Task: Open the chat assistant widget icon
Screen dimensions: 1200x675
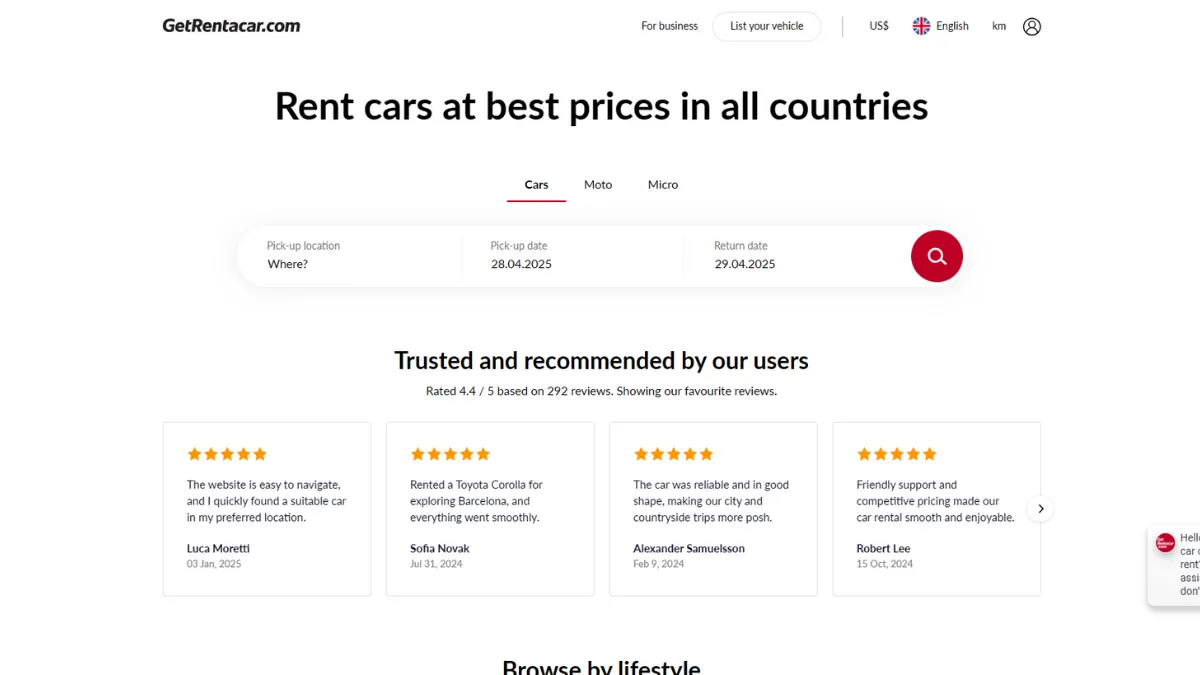Action: (x=1165, y=543)
